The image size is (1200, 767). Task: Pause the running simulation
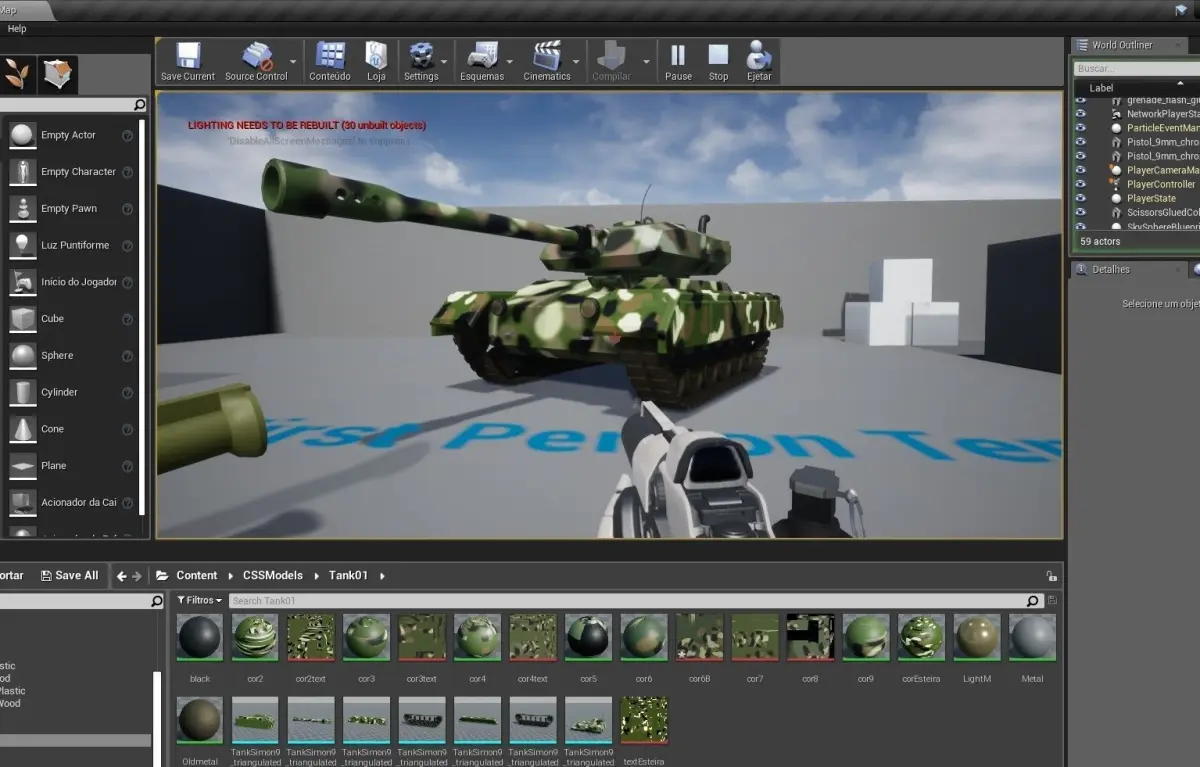tap(678, 61)
